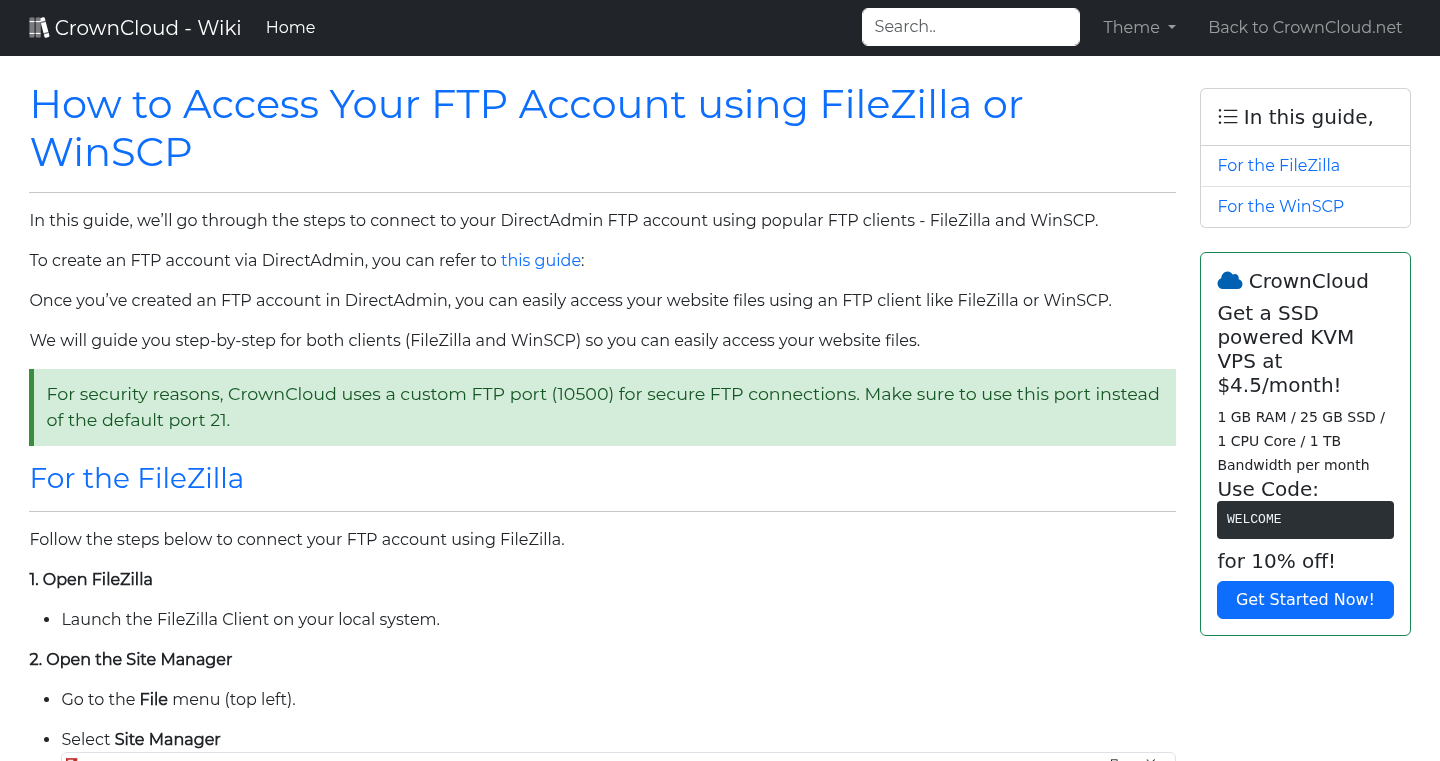Click the 'How to Access Your FTP Account' page title
Screen dimensions: 1440x761
click(527, 128)
